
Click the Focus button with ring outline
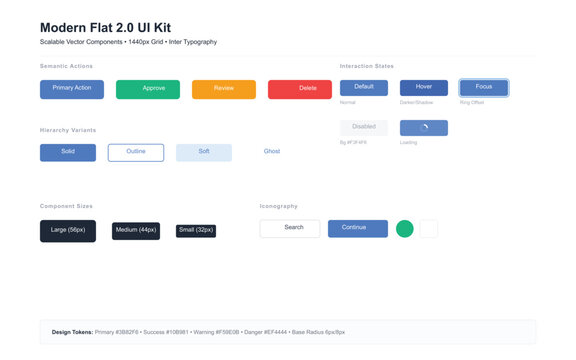pos(484,88)
